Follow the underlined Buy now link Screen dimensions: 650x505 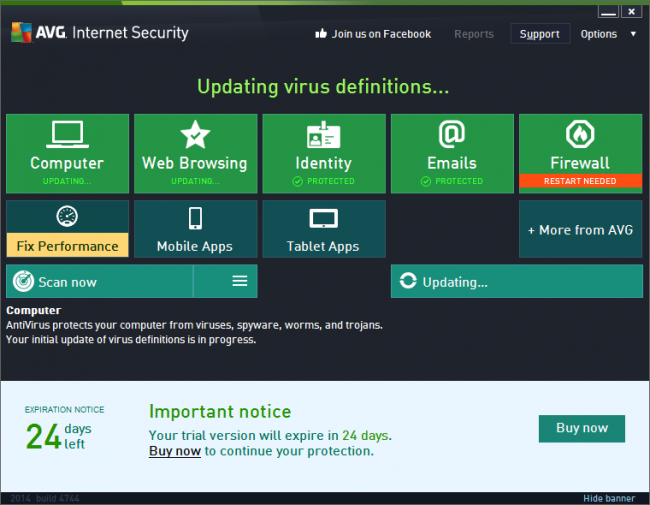pos(175,451)
